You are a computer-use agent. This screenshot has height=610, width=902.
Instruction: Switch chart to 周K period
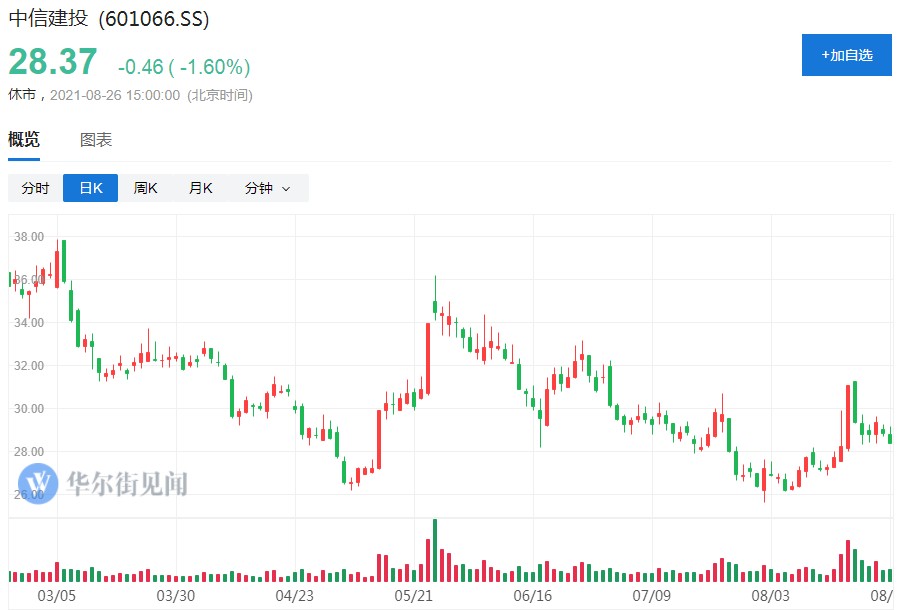[x=146, y=188]
